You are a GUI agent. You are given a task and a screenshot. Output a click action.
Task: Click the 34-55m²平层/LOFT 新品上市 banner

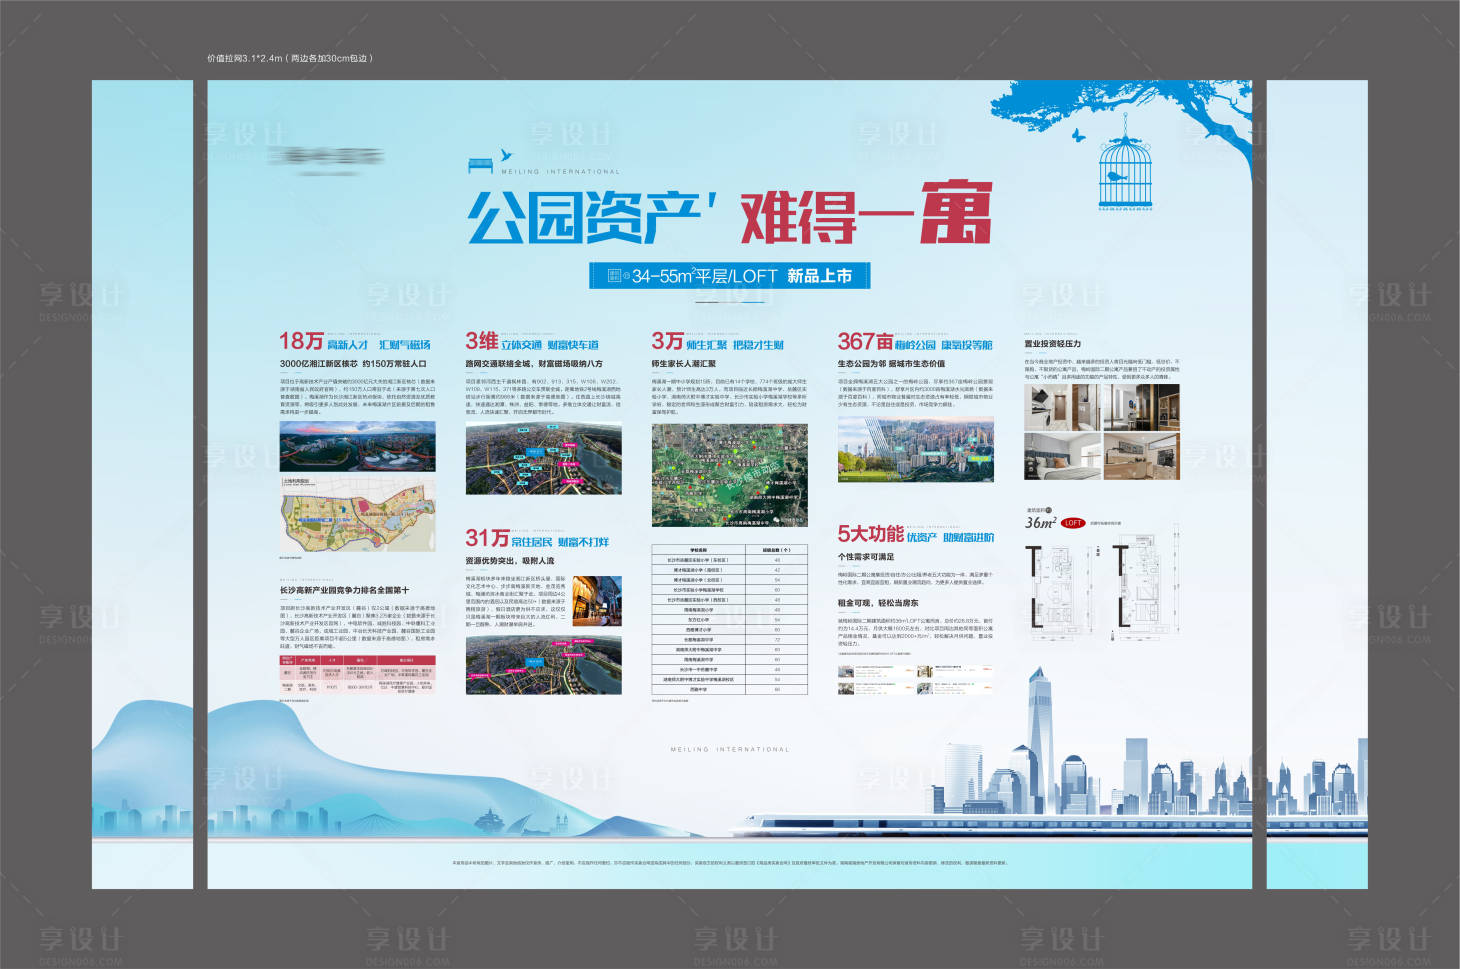[730, 276]
